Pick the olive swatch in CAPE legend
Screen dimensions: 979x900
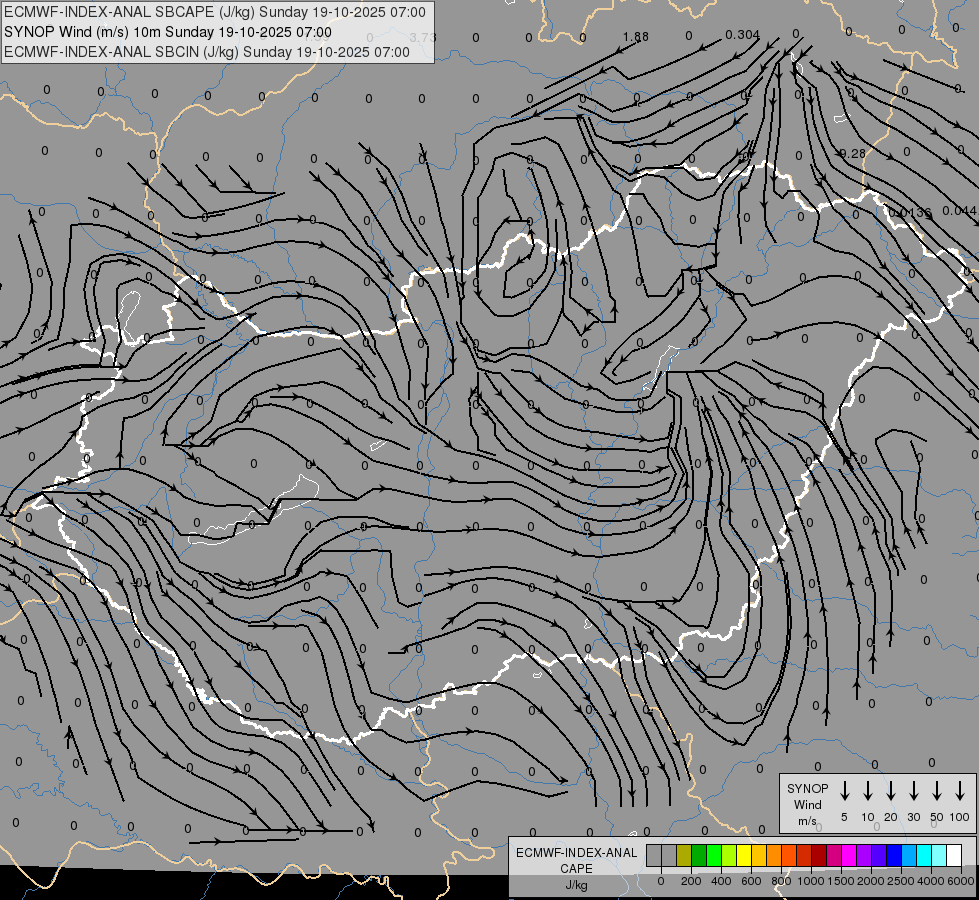pyautogui.click(x=684, y=855)
